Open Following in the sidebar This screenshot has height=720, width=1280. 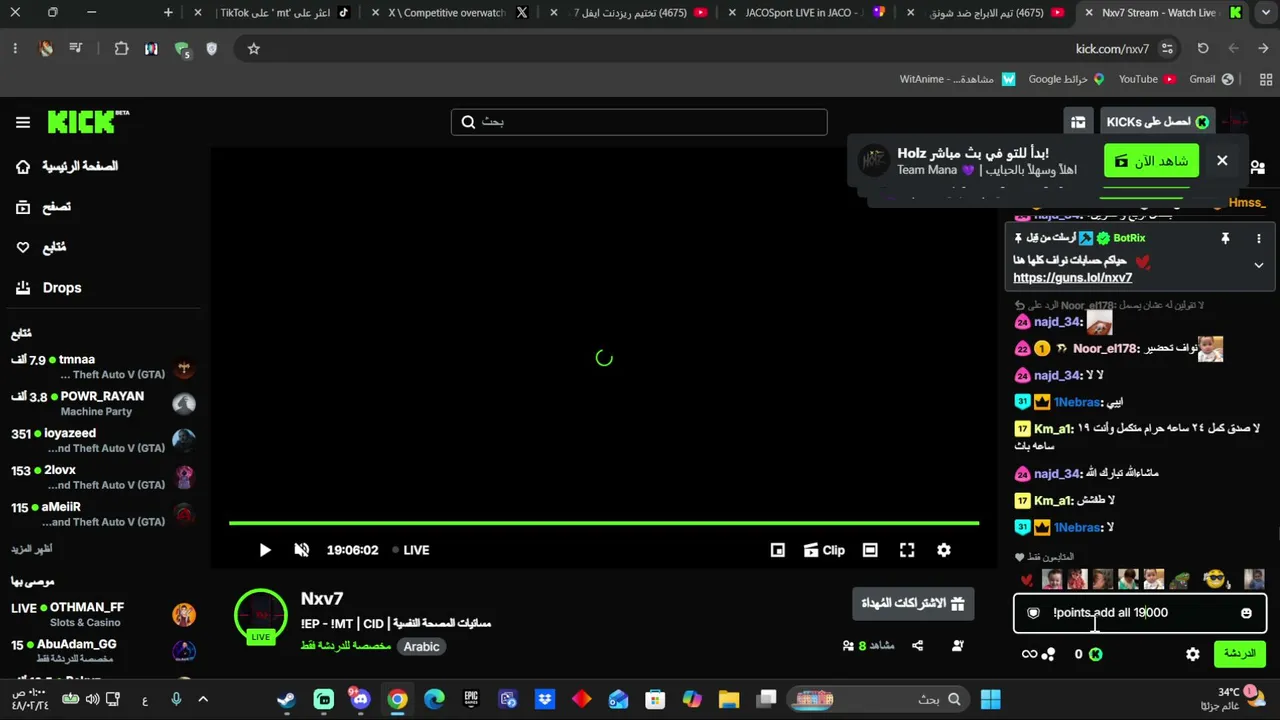coord(41,247)
